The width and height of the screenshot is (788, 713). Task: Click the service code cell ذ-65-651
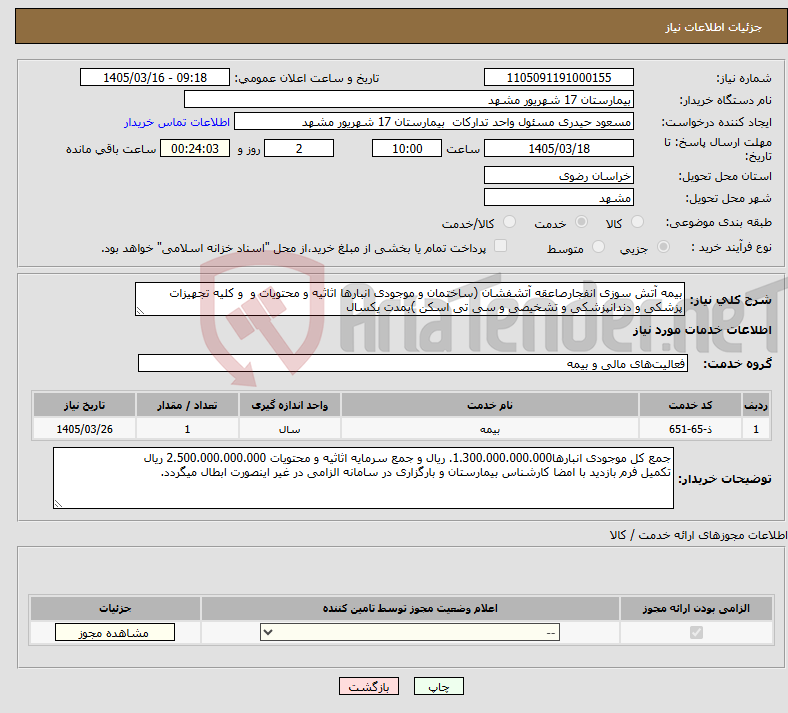click(691, 429)
